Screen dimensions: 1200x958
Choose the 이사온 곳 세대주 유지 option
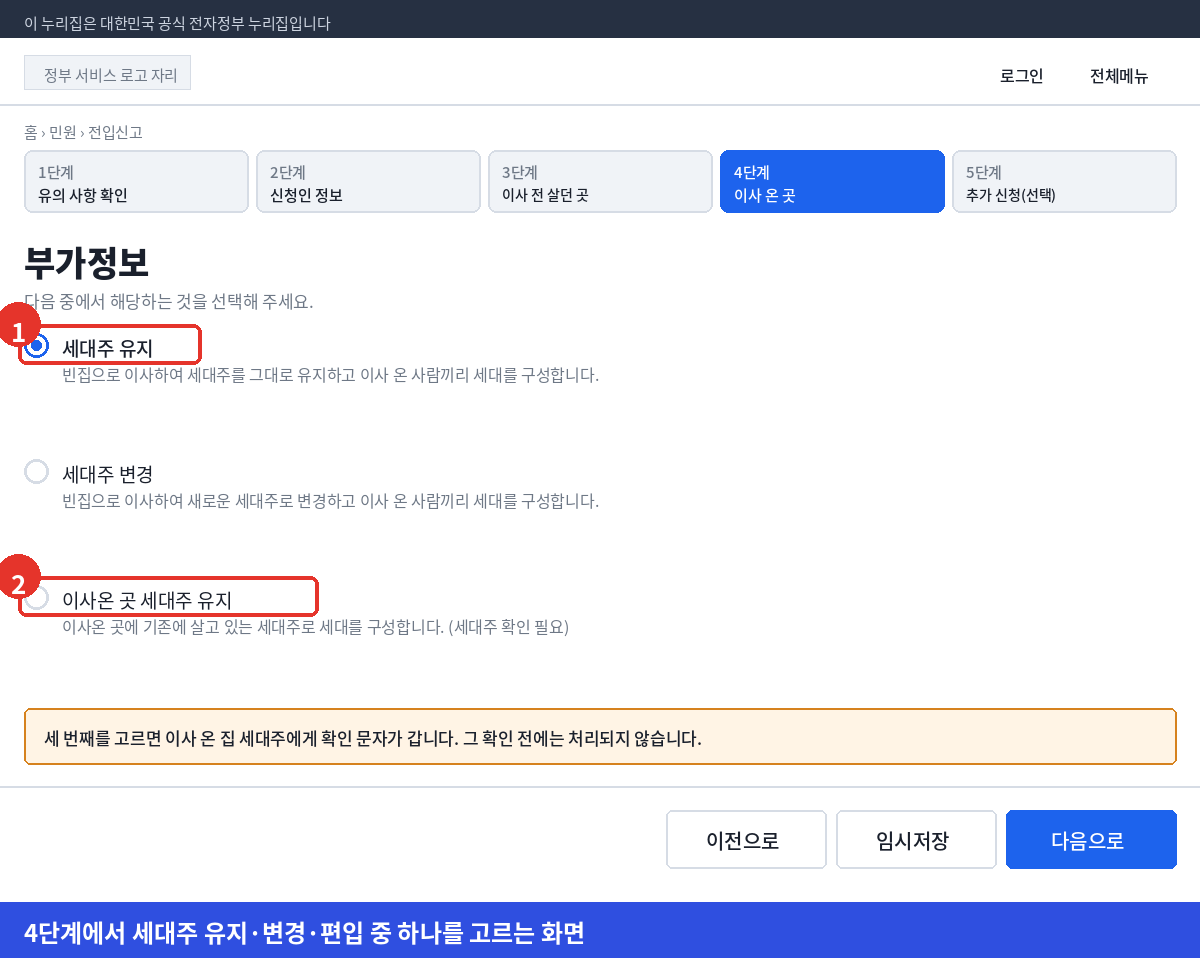pyautogui.click(x=37, y=597)
